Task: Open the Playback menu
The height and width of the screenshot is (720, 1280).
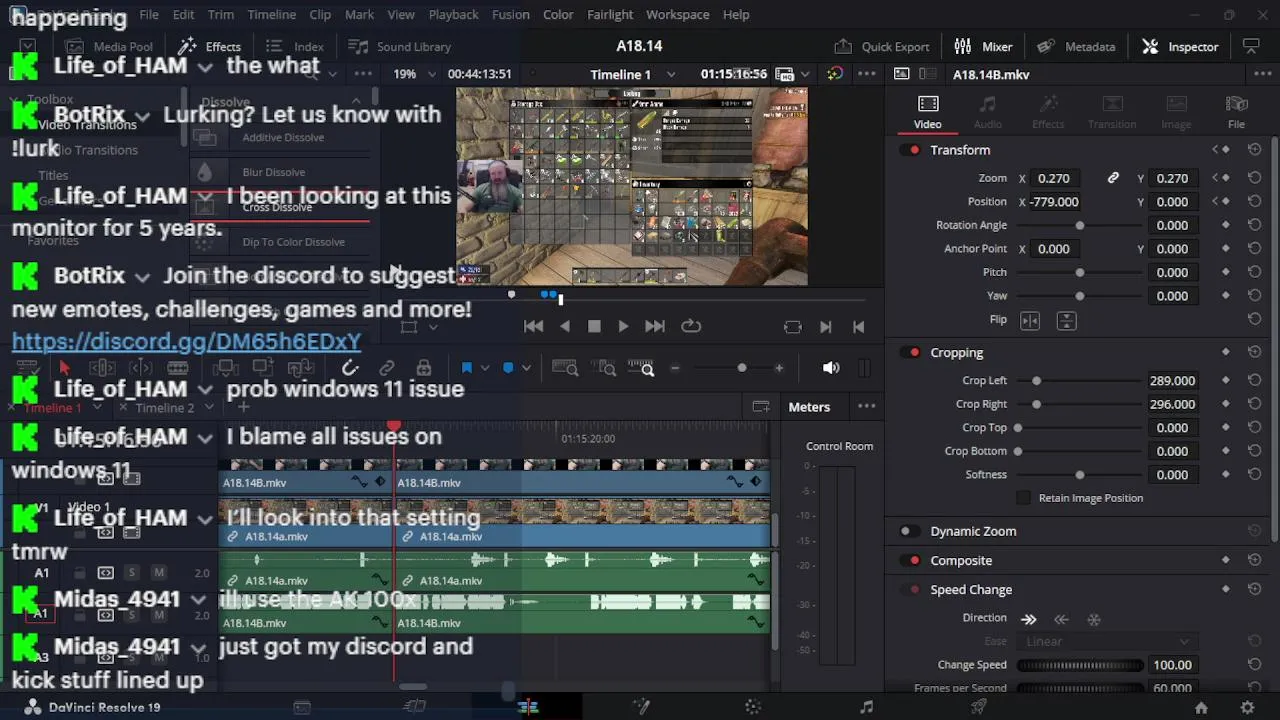Action: (x=454, y=15)
